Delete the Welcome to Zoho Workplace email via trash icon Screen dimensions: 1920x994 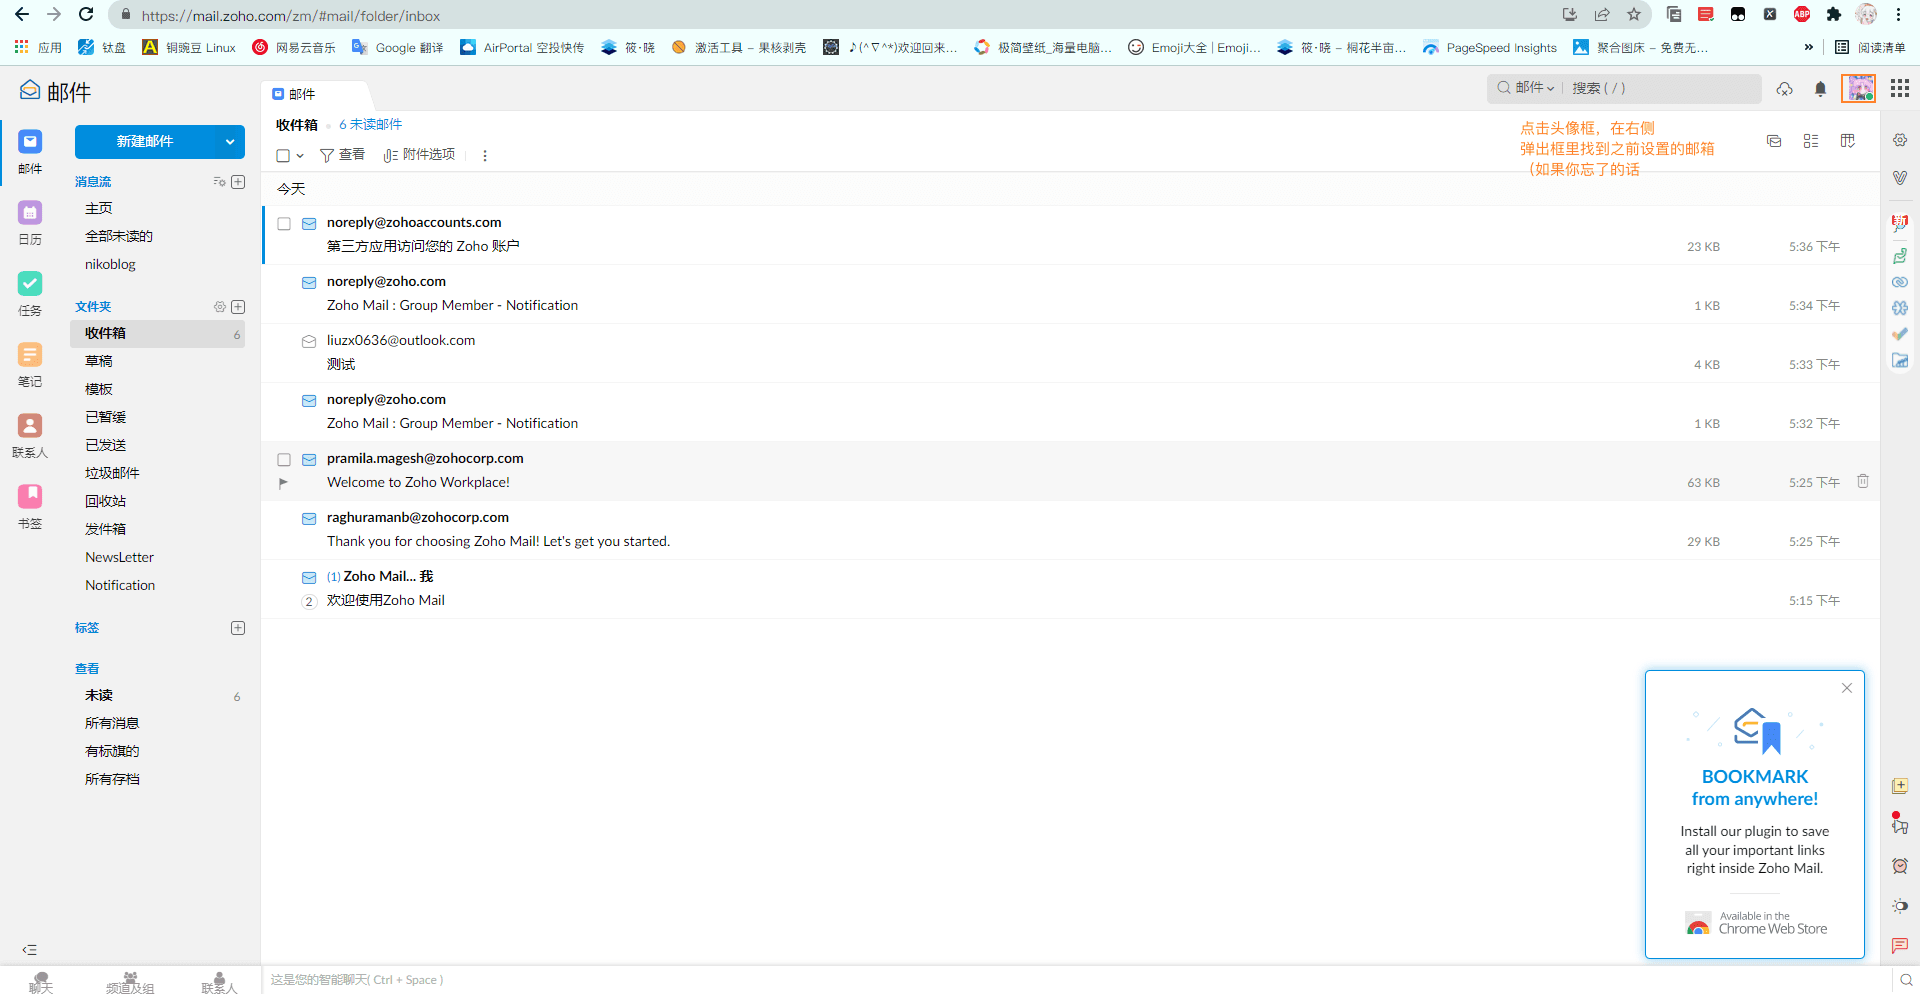coord(1863,481)
